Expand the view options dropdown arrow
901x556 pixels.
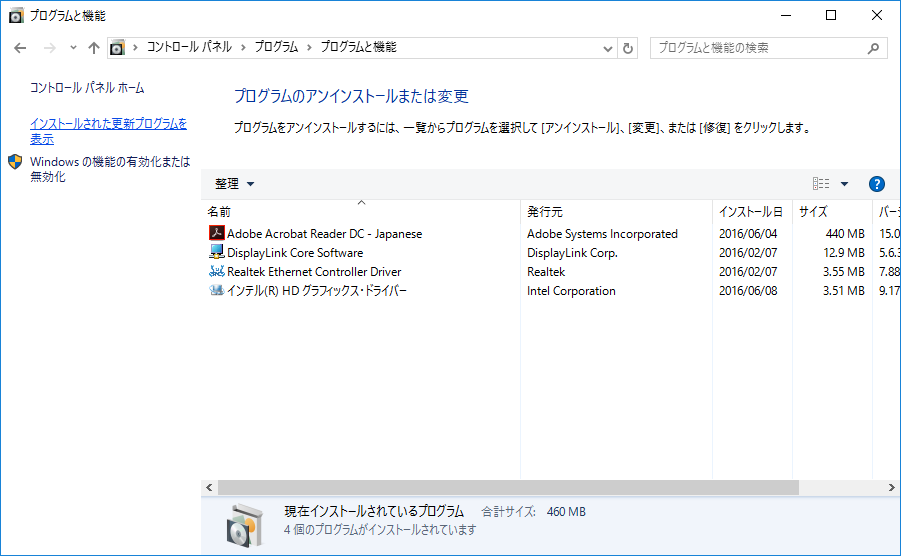[x=844, y=184]
